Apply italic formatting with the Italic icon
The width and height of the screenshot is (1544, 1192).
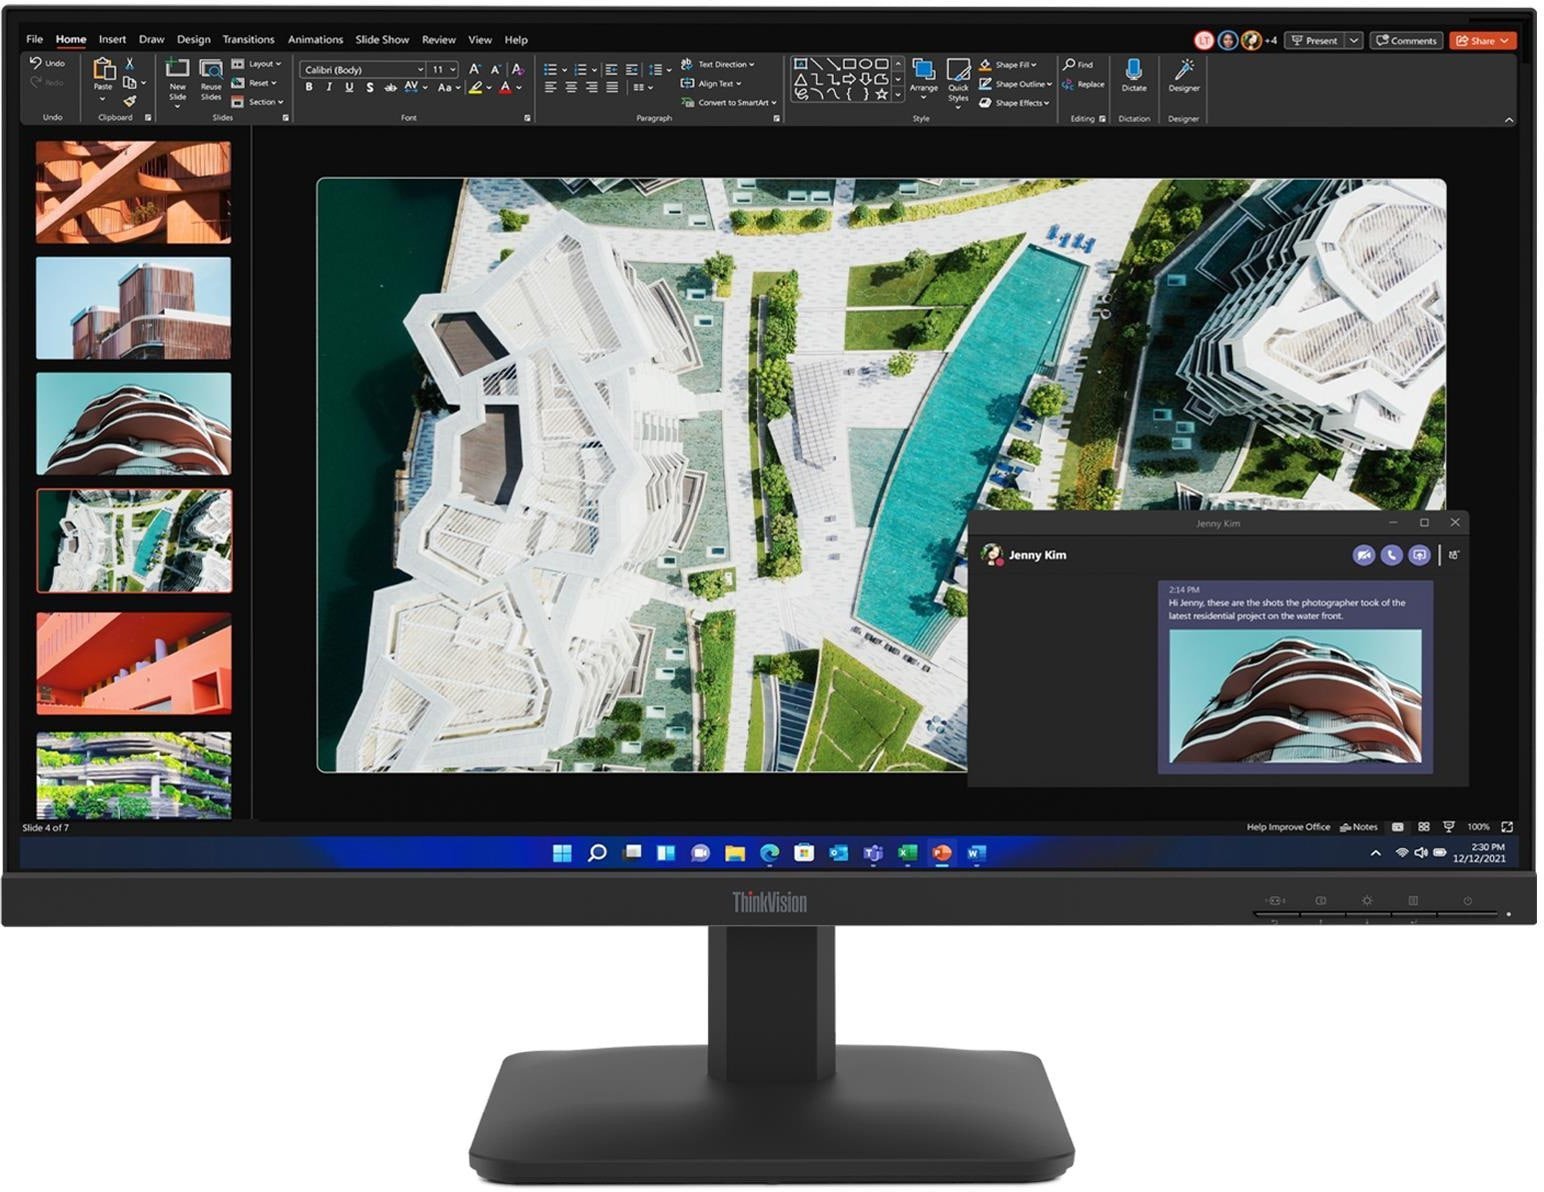tap(328, 87)
